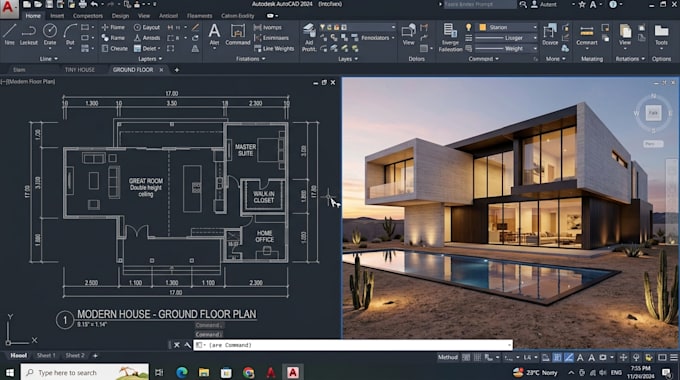Select the Line drawing tool

(x=9, y=34)
